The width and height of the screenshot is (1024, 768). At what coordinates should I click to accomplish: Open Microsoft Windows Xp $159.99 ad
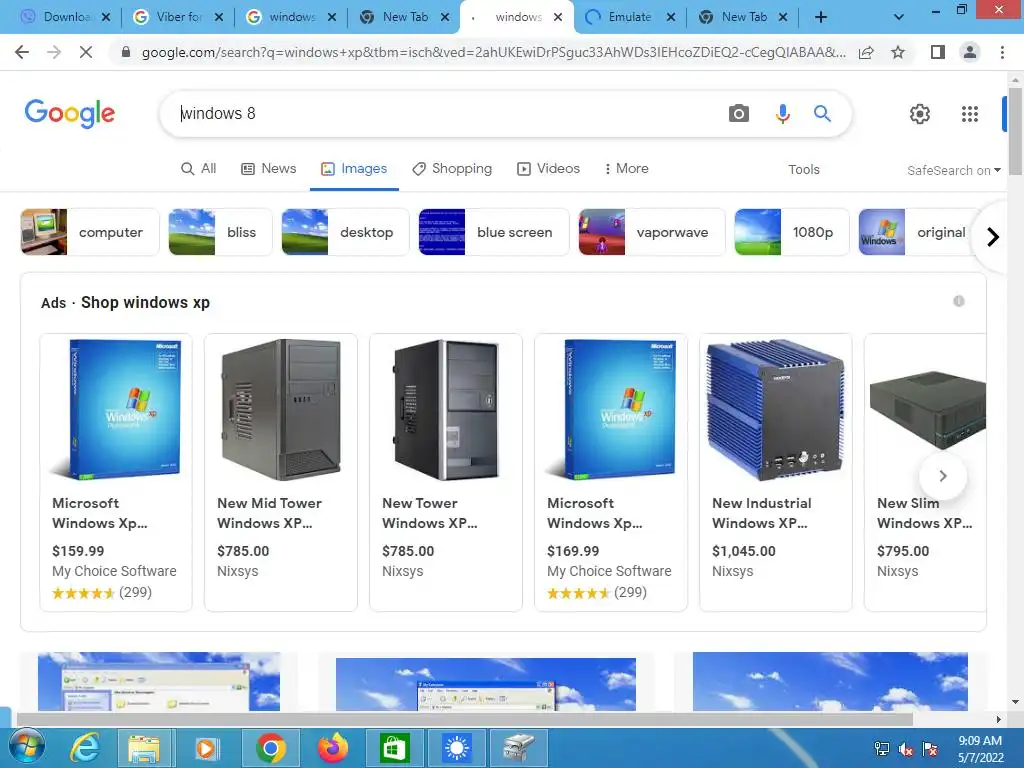click(116, 472)
